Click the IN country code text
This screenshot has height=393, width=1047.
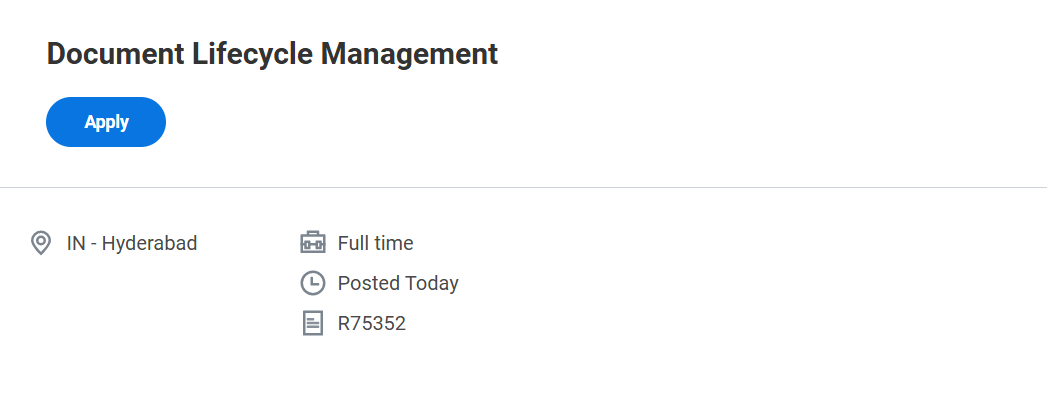coord(76,243)
